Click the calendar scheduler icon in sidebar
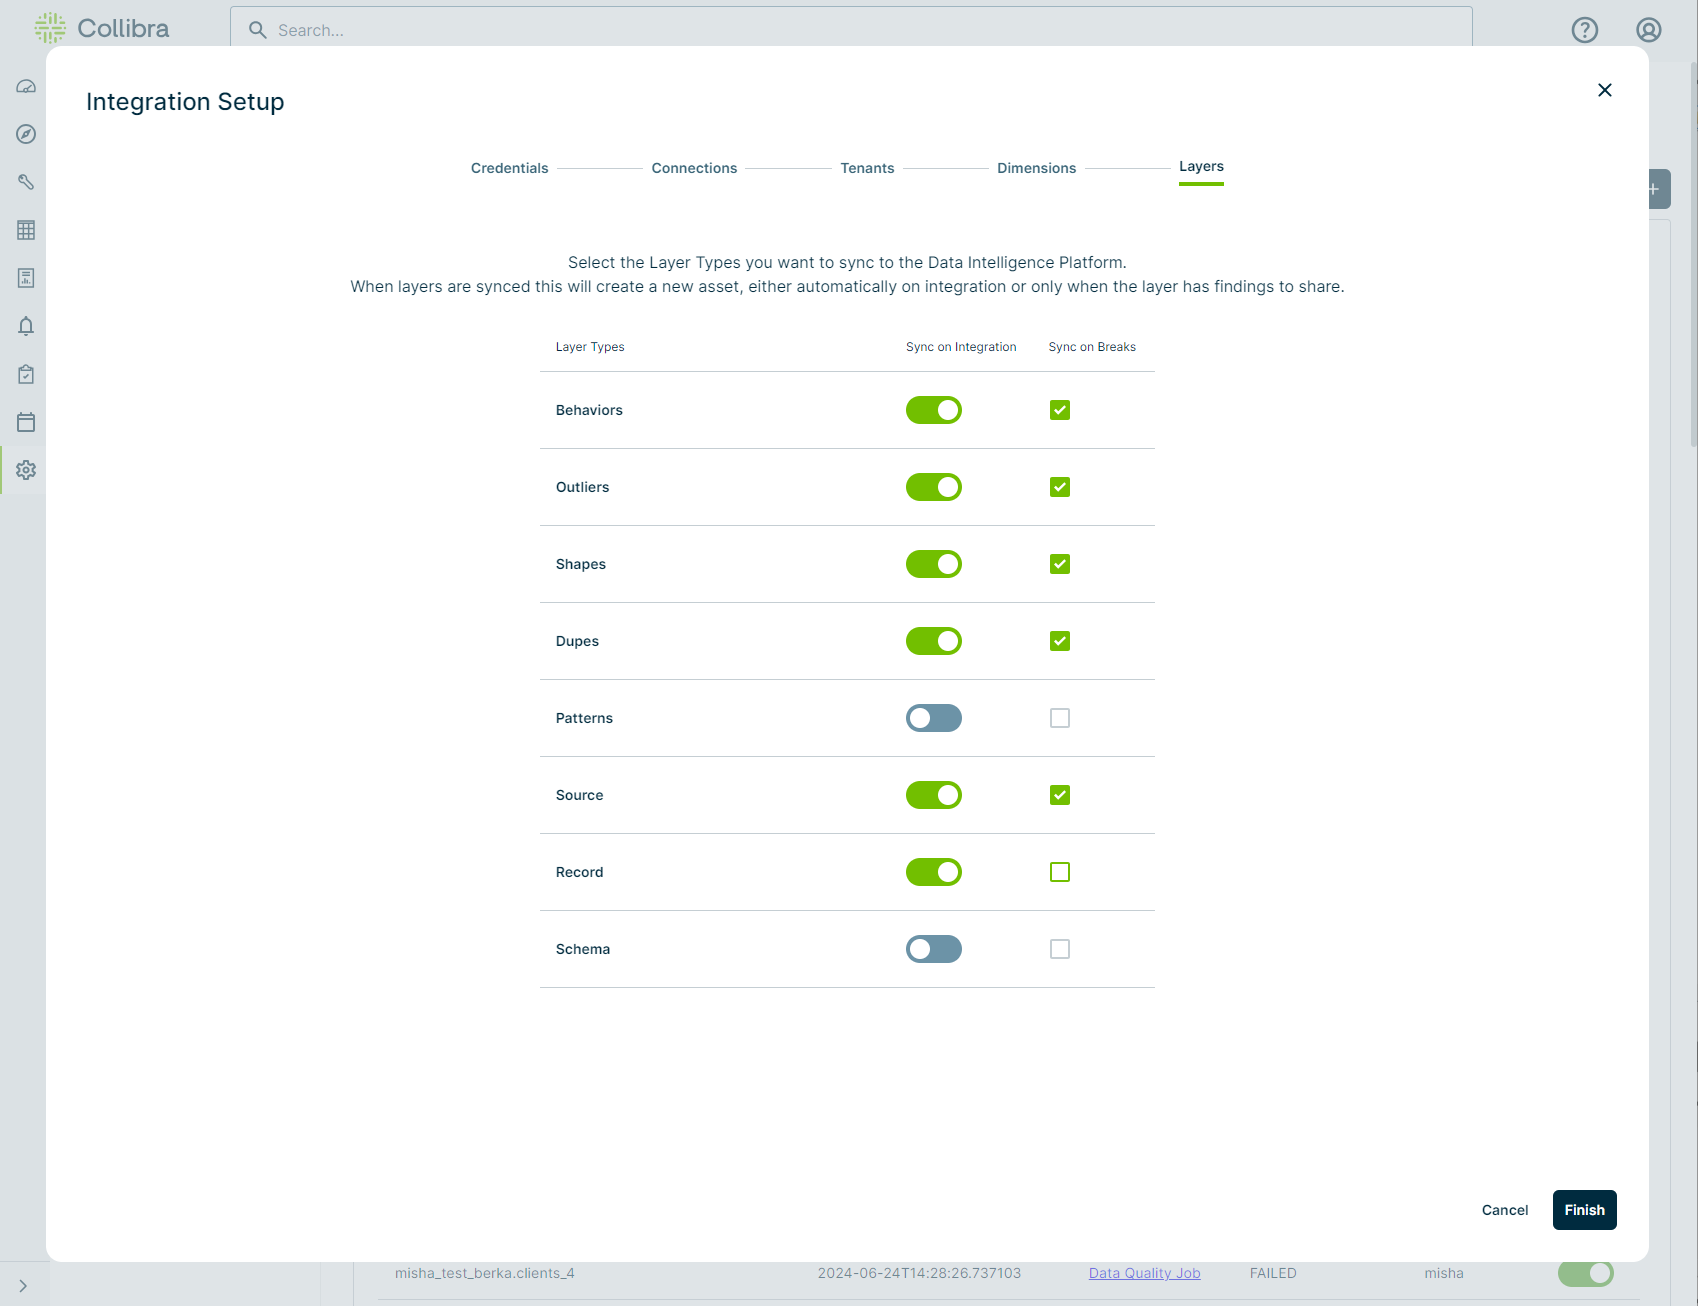1698x1306 pixels. click(26, 422)
